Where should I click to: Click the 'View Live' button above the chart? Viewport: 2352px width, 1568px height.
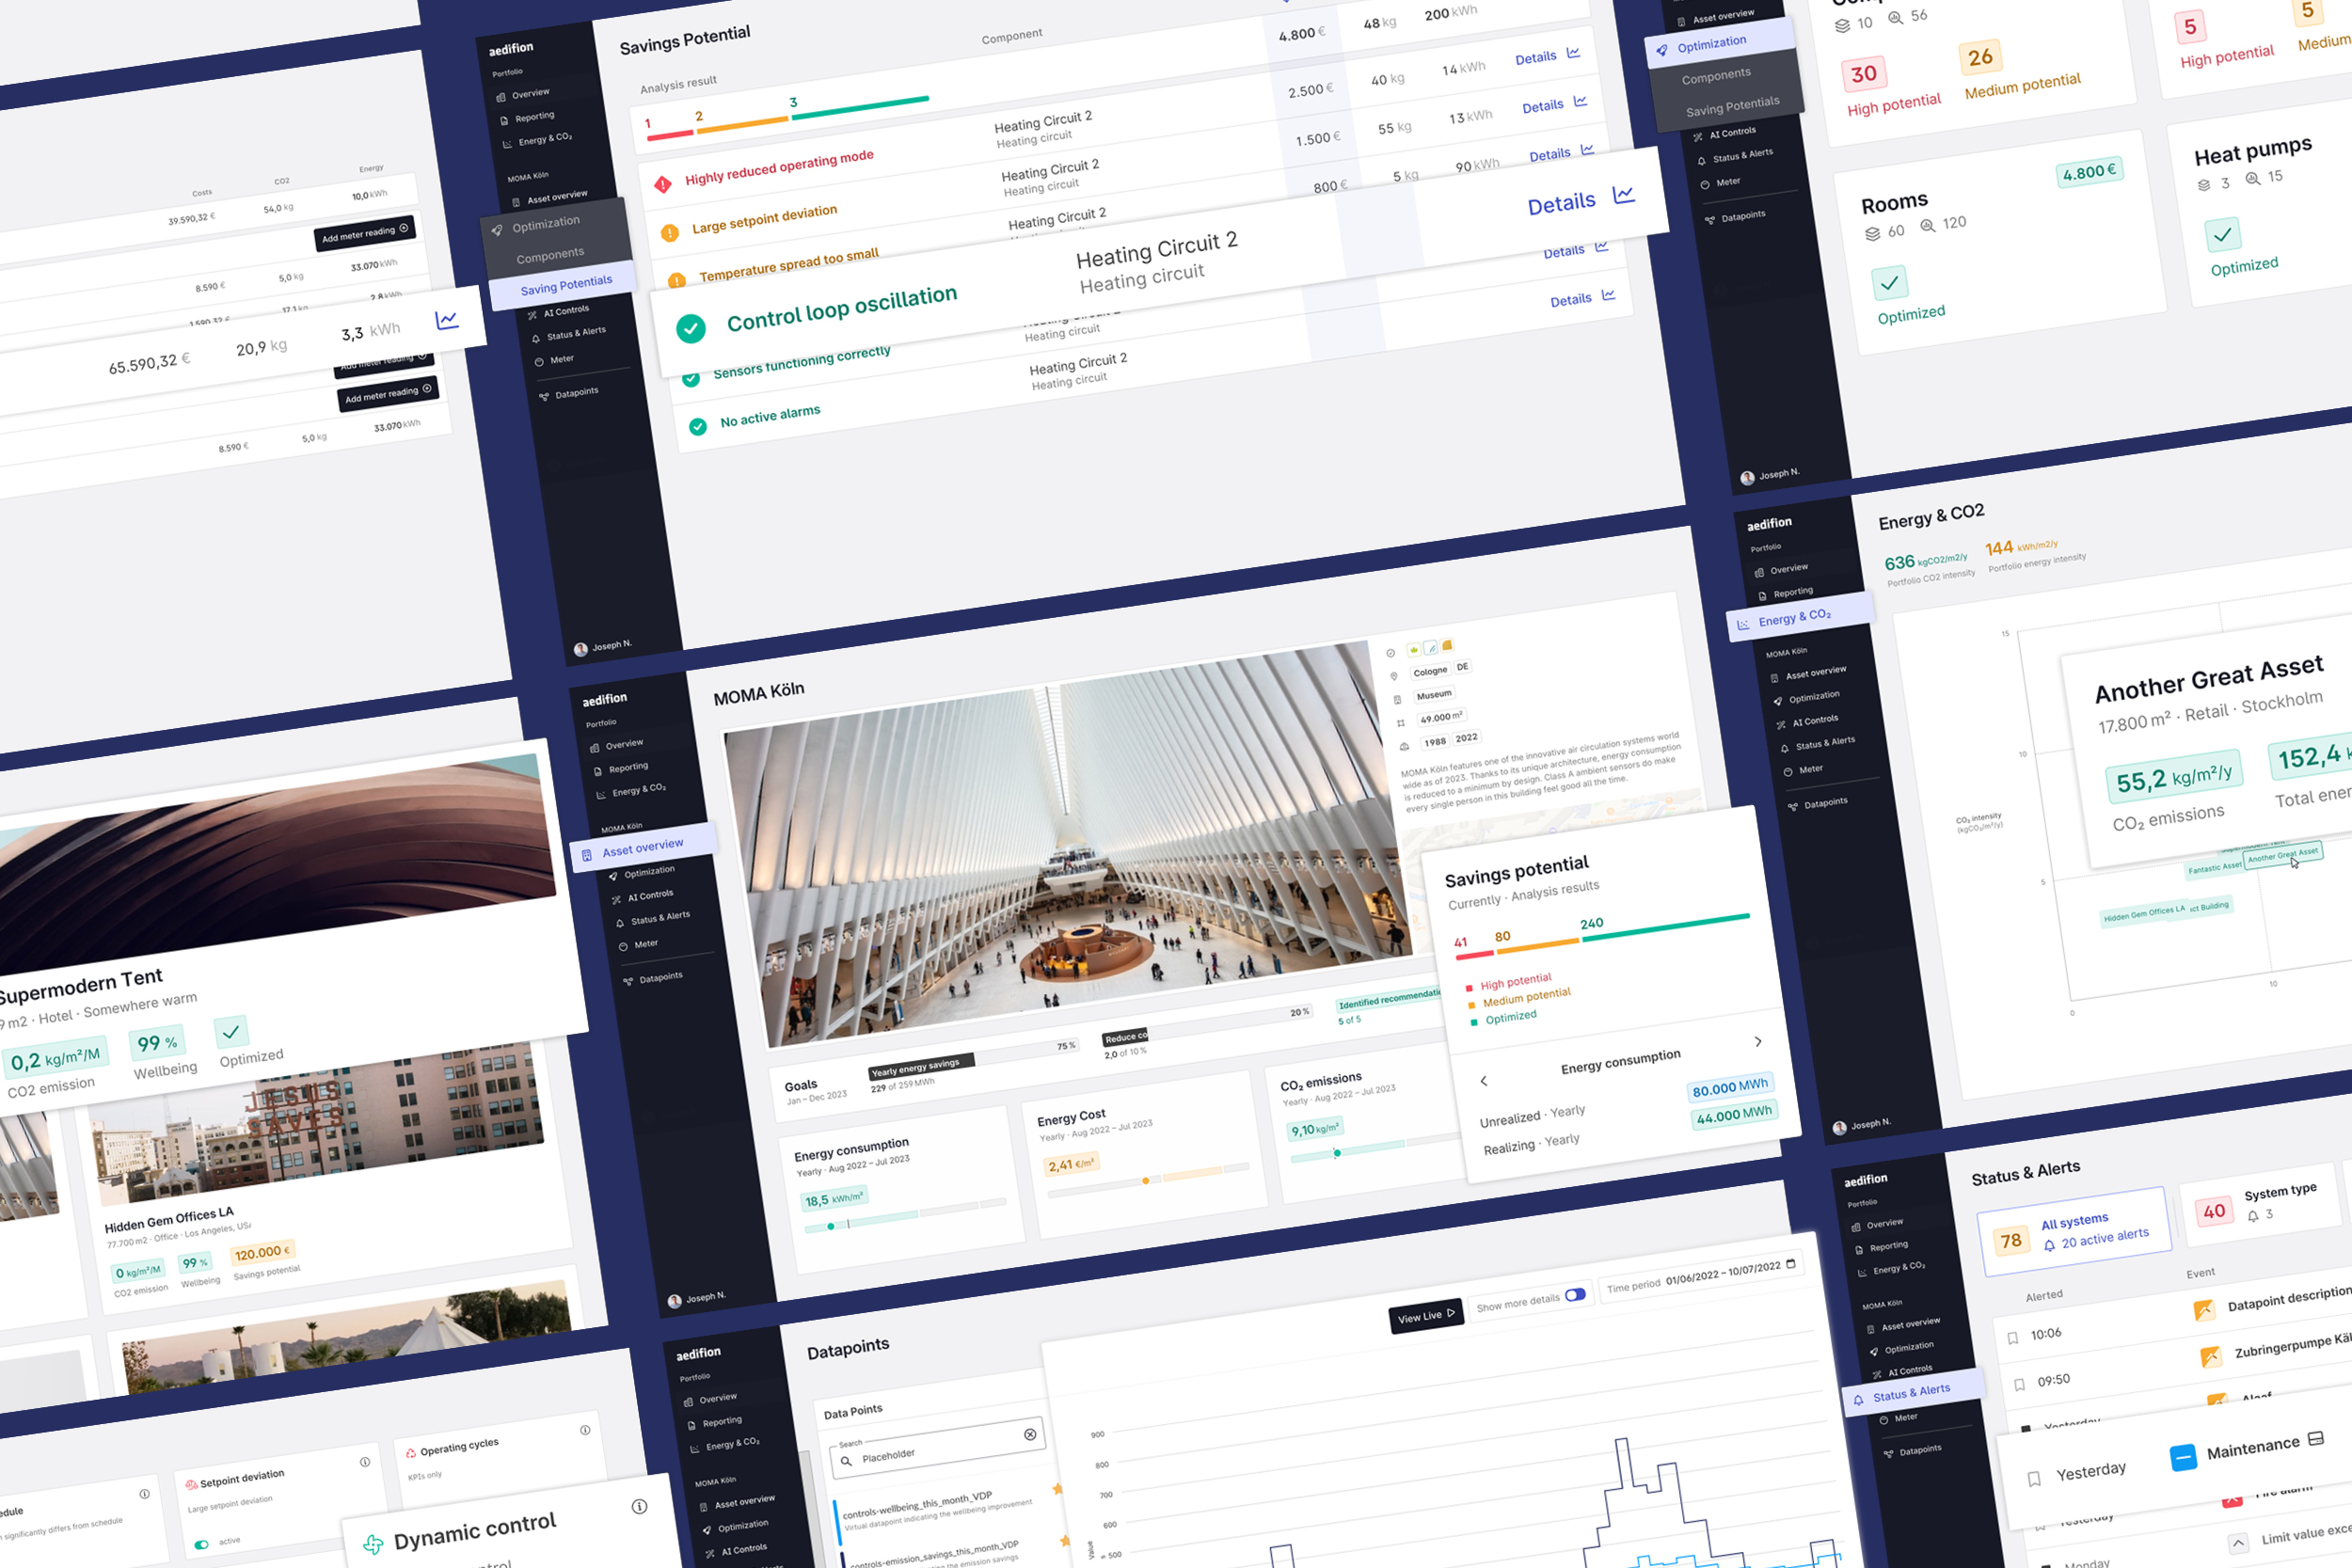tap(1426, 1315)
